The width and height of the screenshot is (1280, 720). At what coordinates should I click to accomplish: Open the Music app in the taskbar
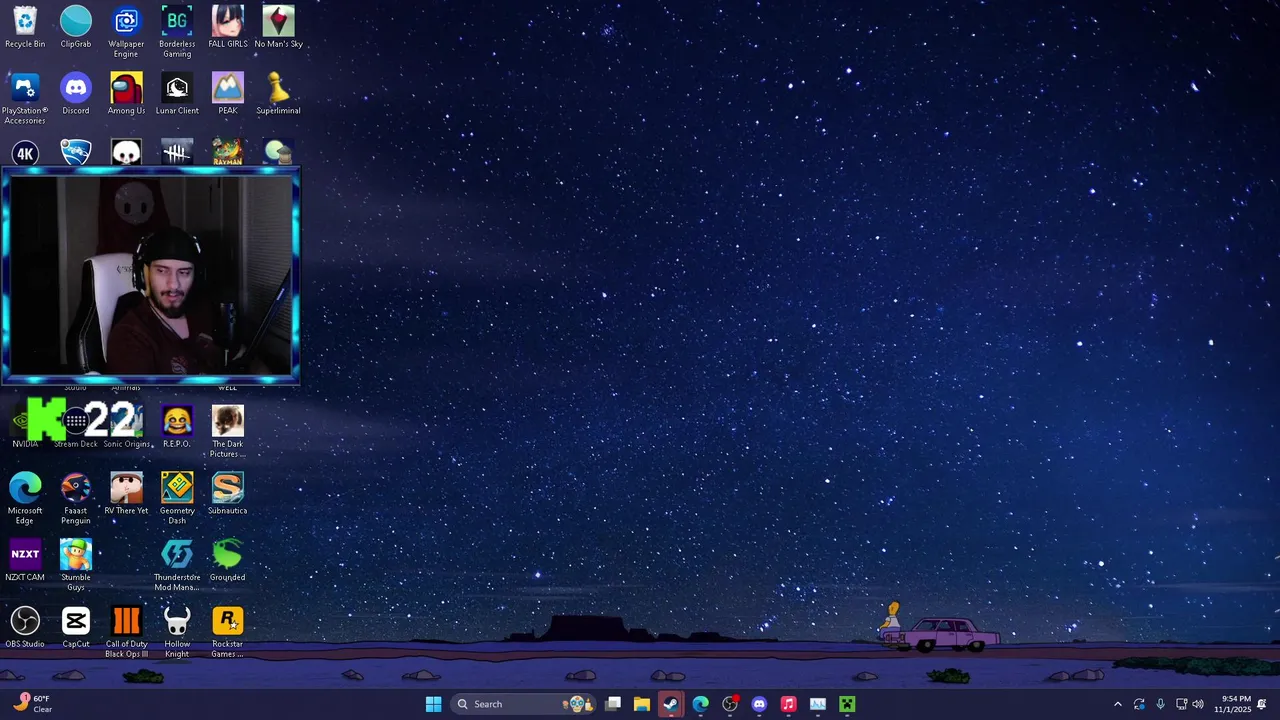pos(788,704)
